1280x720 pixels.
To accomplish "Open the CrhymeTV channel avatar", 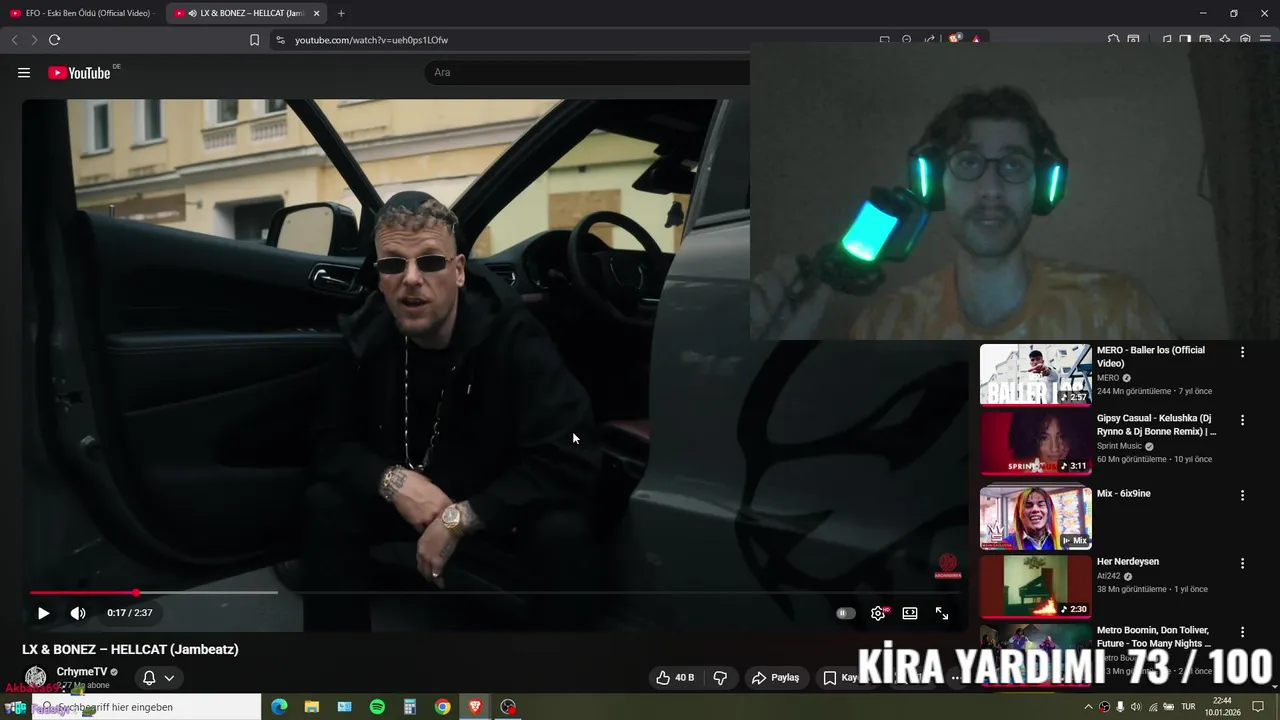I will click(36, 678).
